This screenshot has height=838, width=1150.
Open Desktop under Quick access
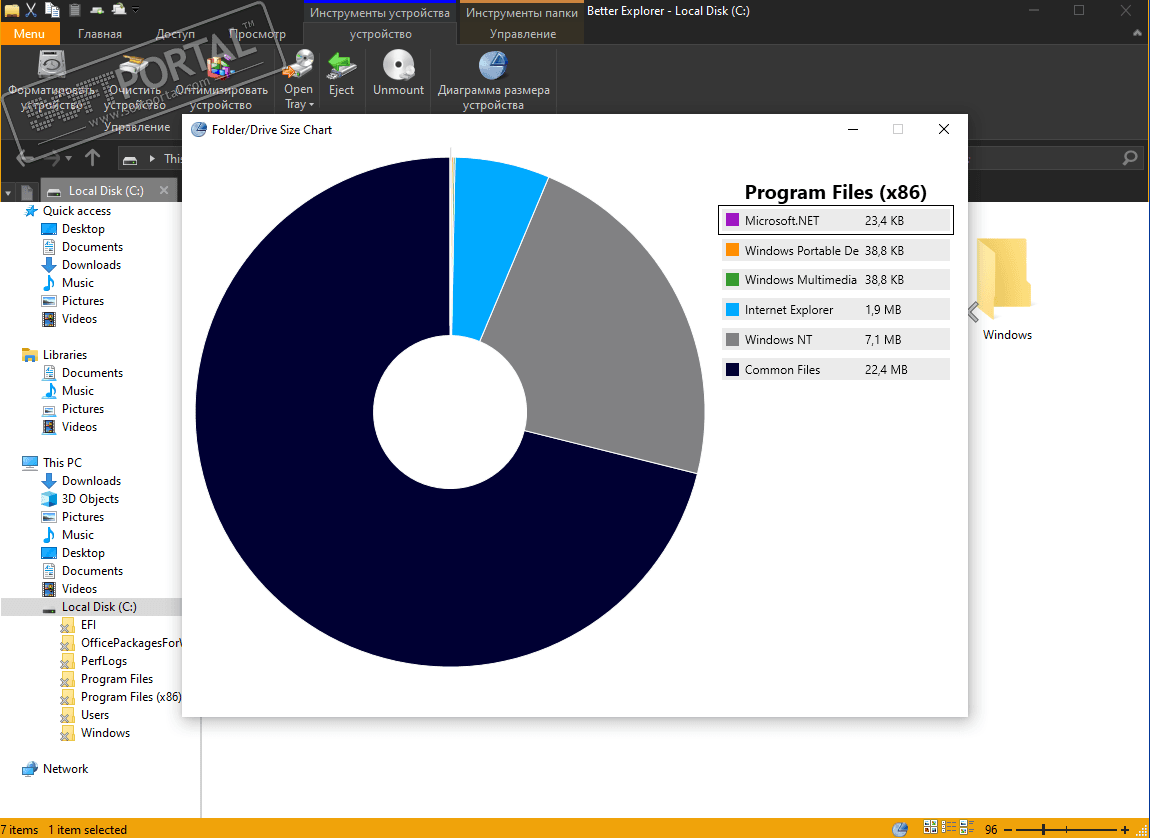[83, 229]
